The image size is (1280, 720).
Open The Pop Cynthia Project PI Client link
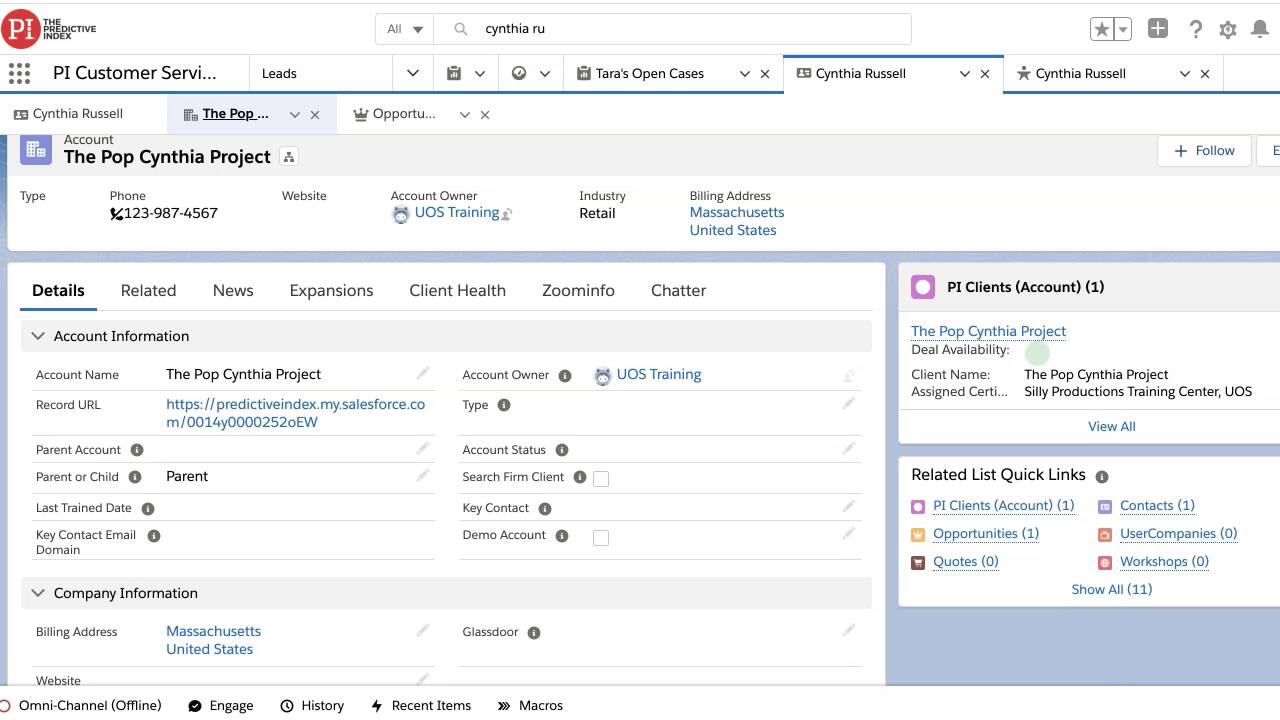click(988, 331)
